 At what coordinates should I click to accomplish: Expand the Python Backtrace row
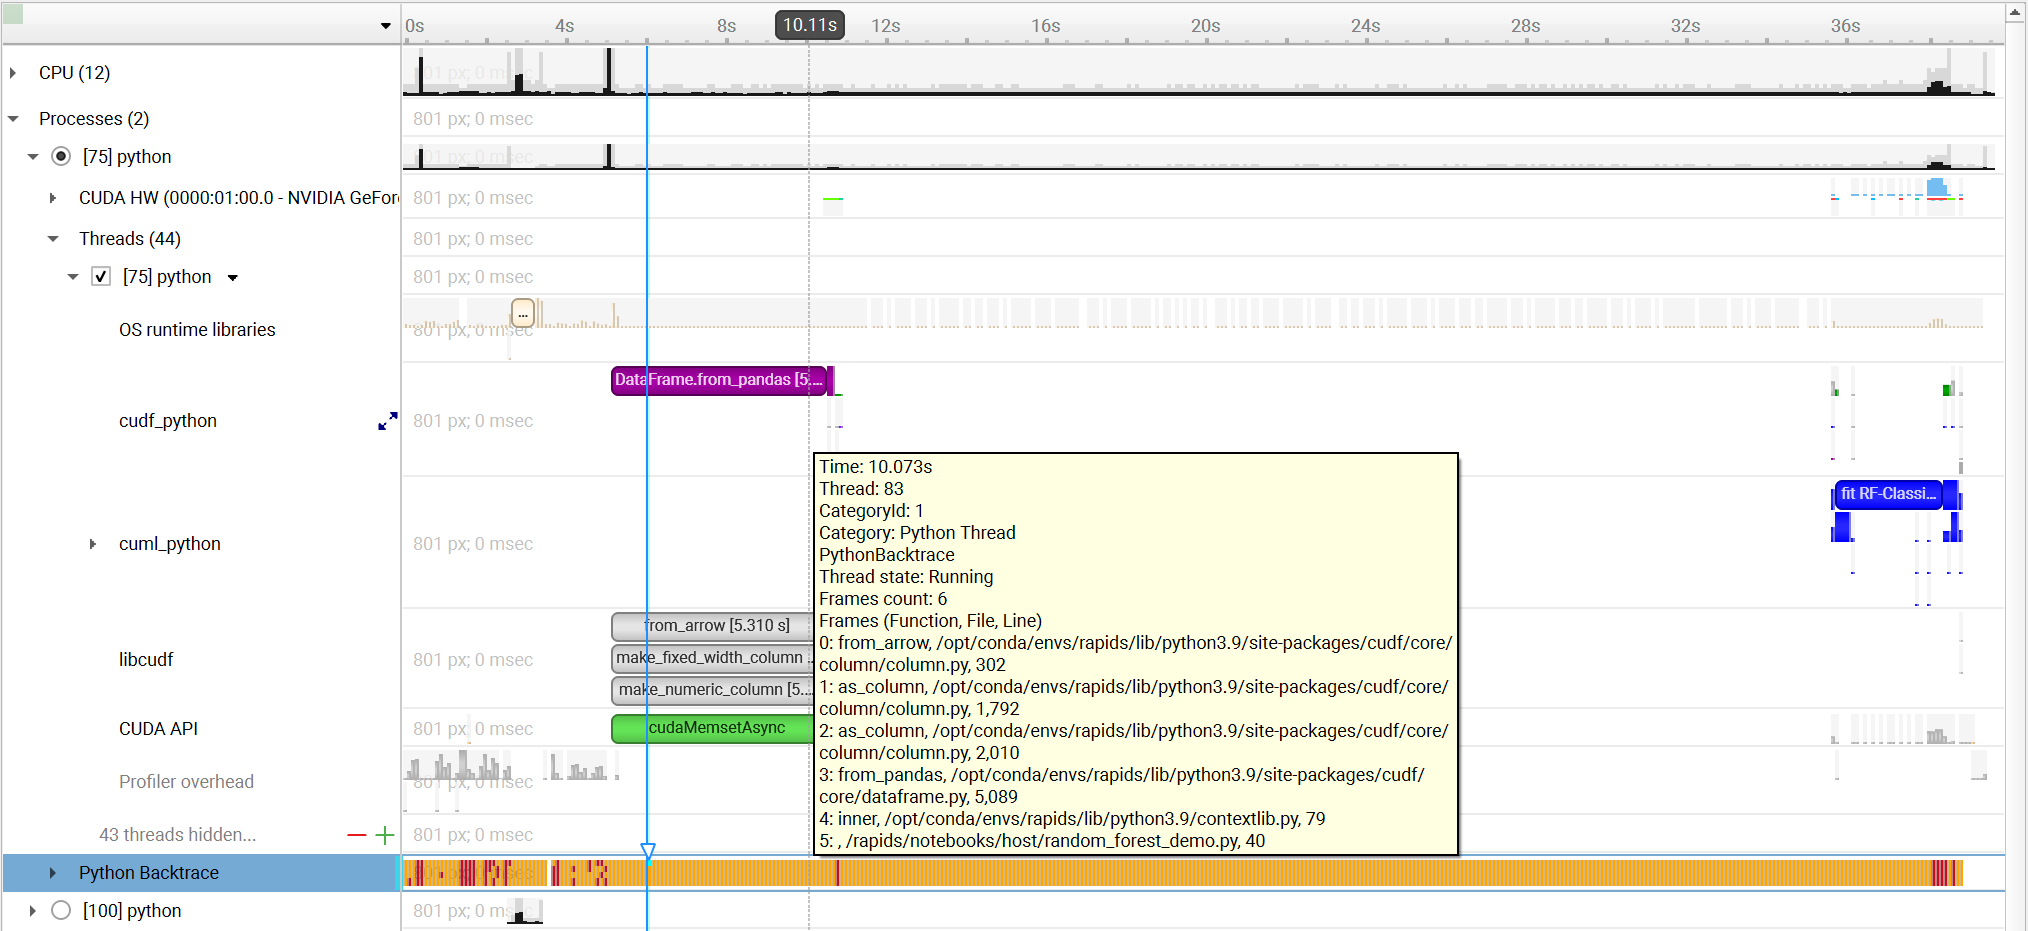pyautogui.click(x=53, y=872)
